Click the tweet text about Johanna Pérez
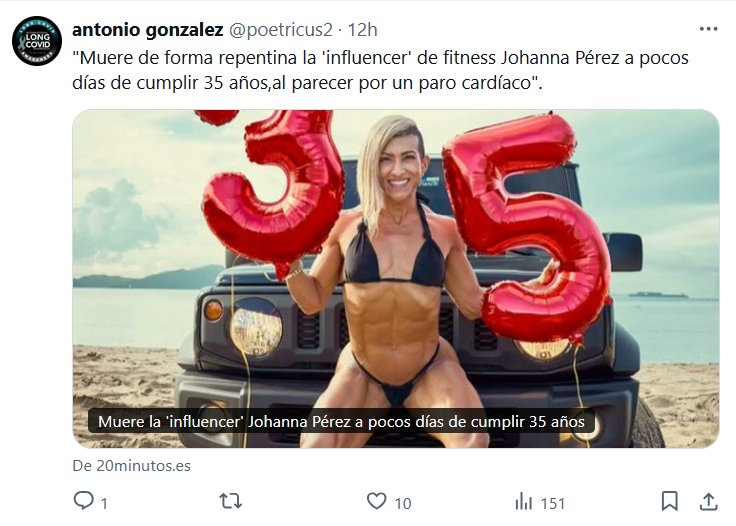Viewport: 736px width, 526px height. 380,70
